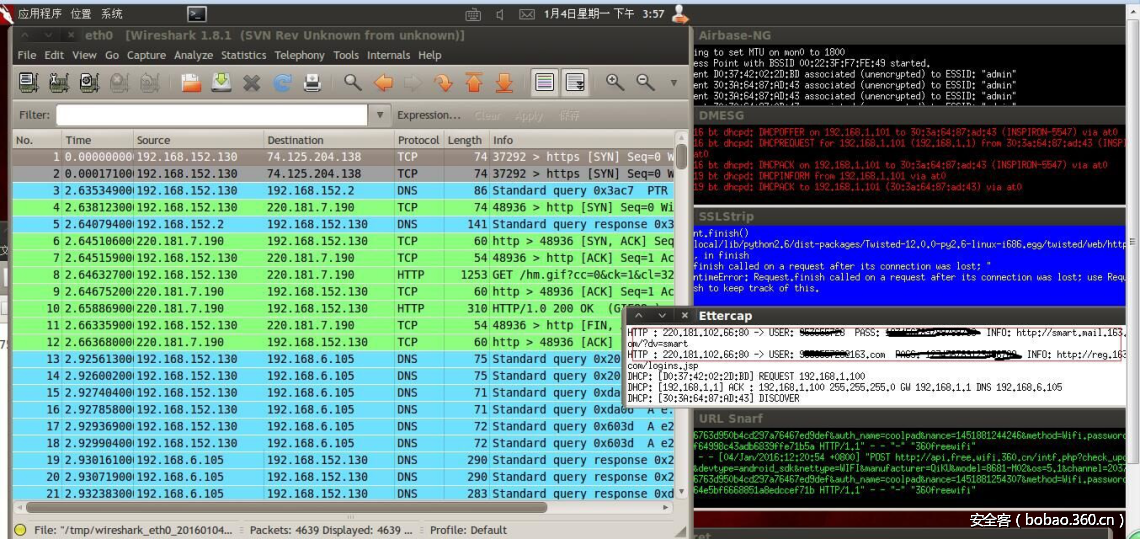Close the current capture file
This screenshot has height=539, width=1140.
(252, 83)
